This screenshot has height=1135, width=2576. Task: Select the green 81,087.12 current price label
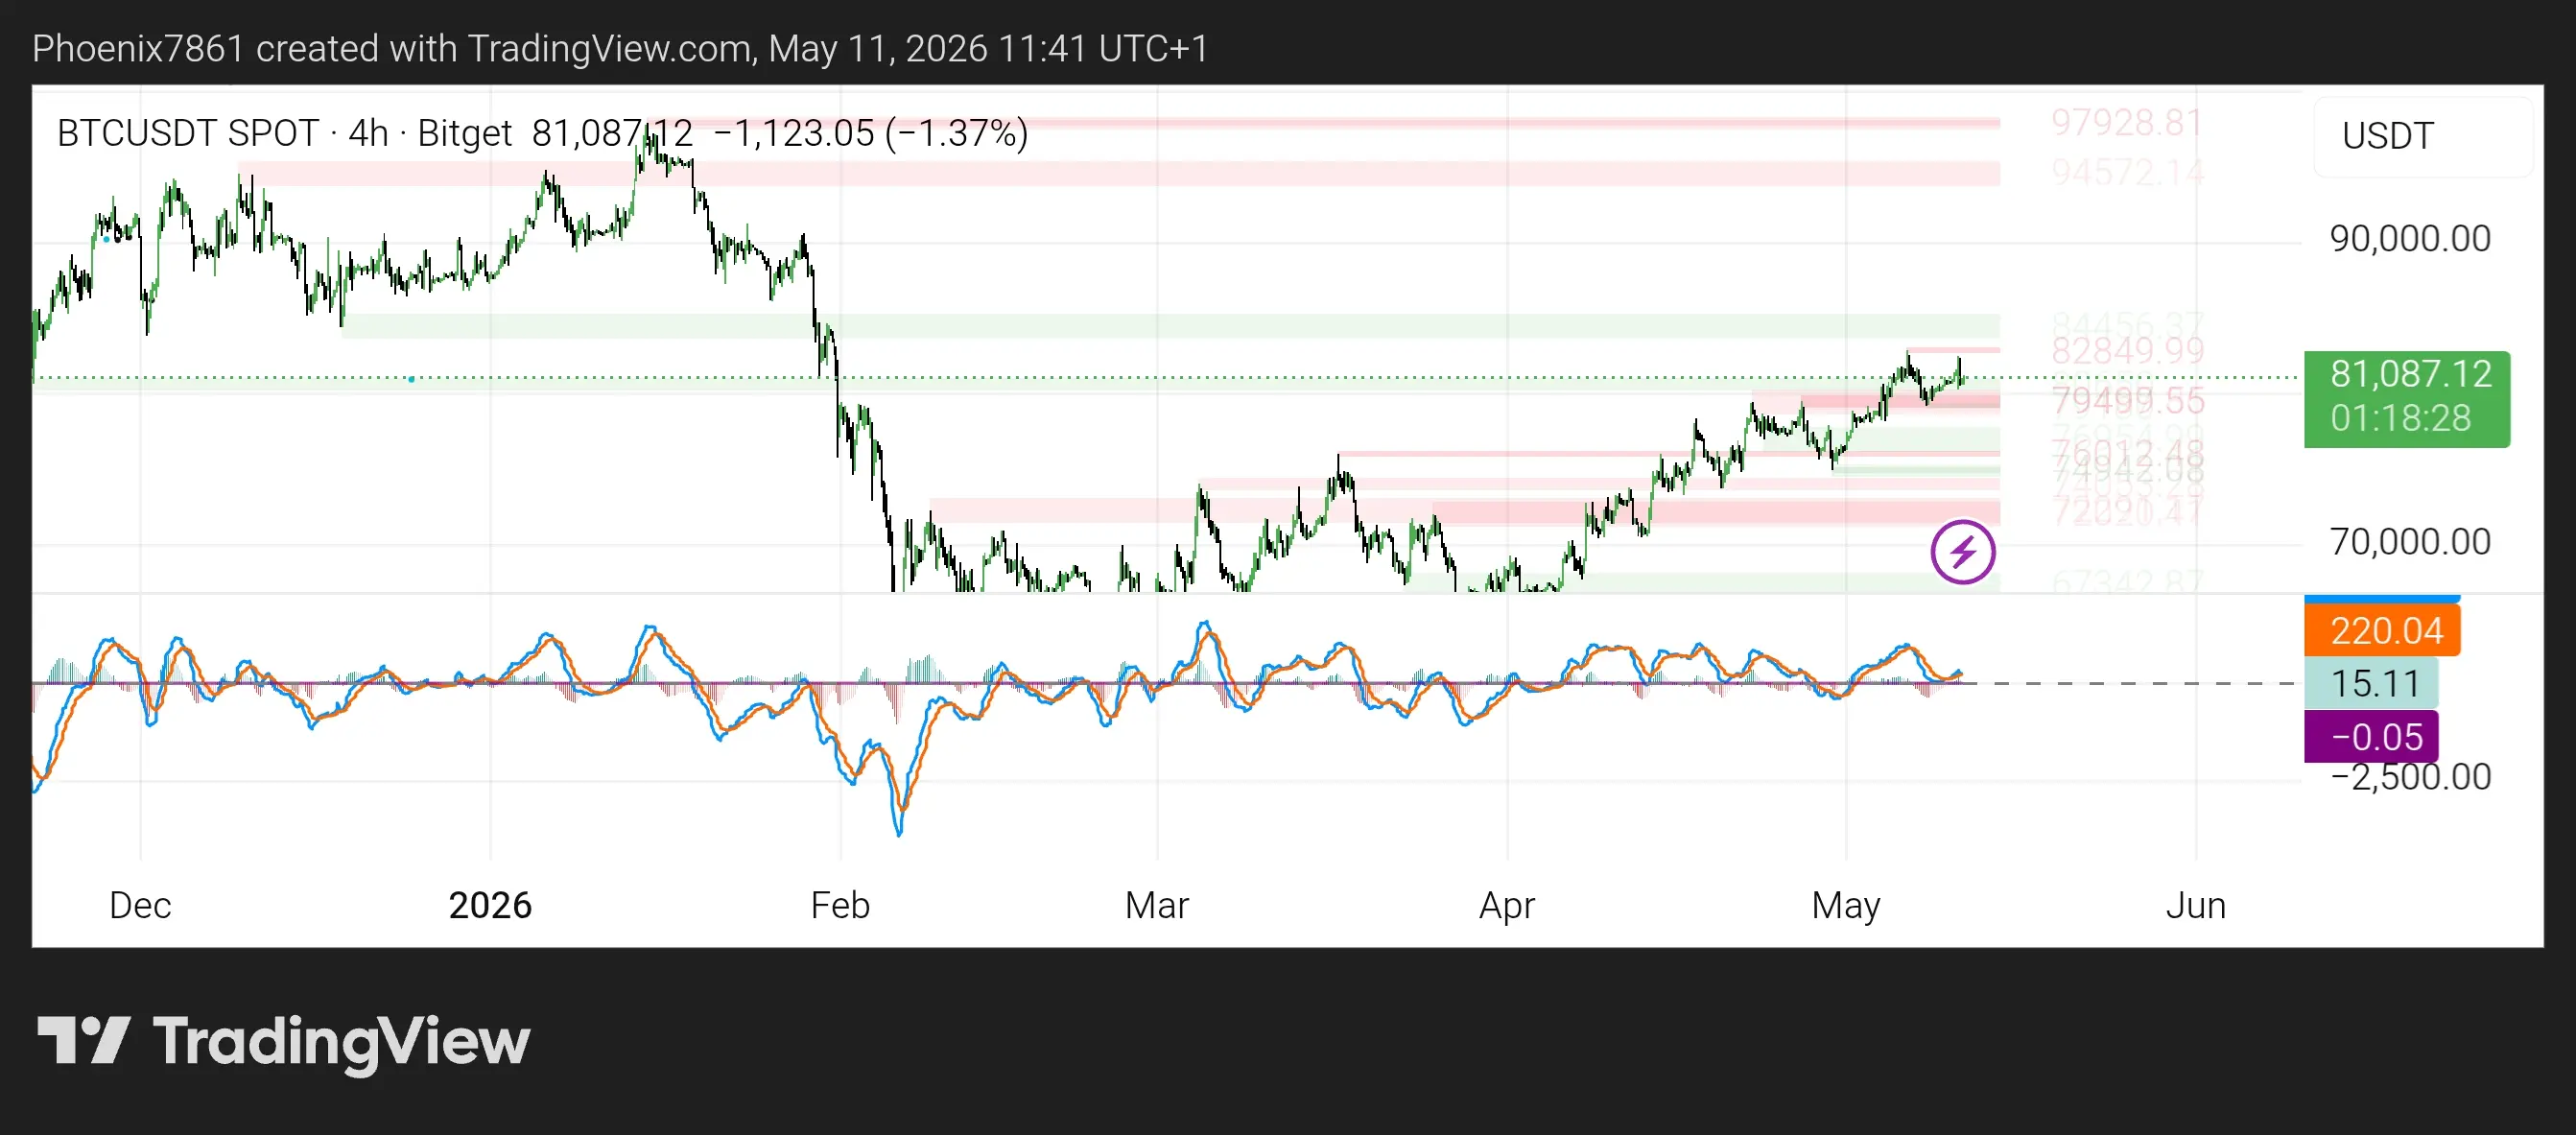[x=2410, y=374]
